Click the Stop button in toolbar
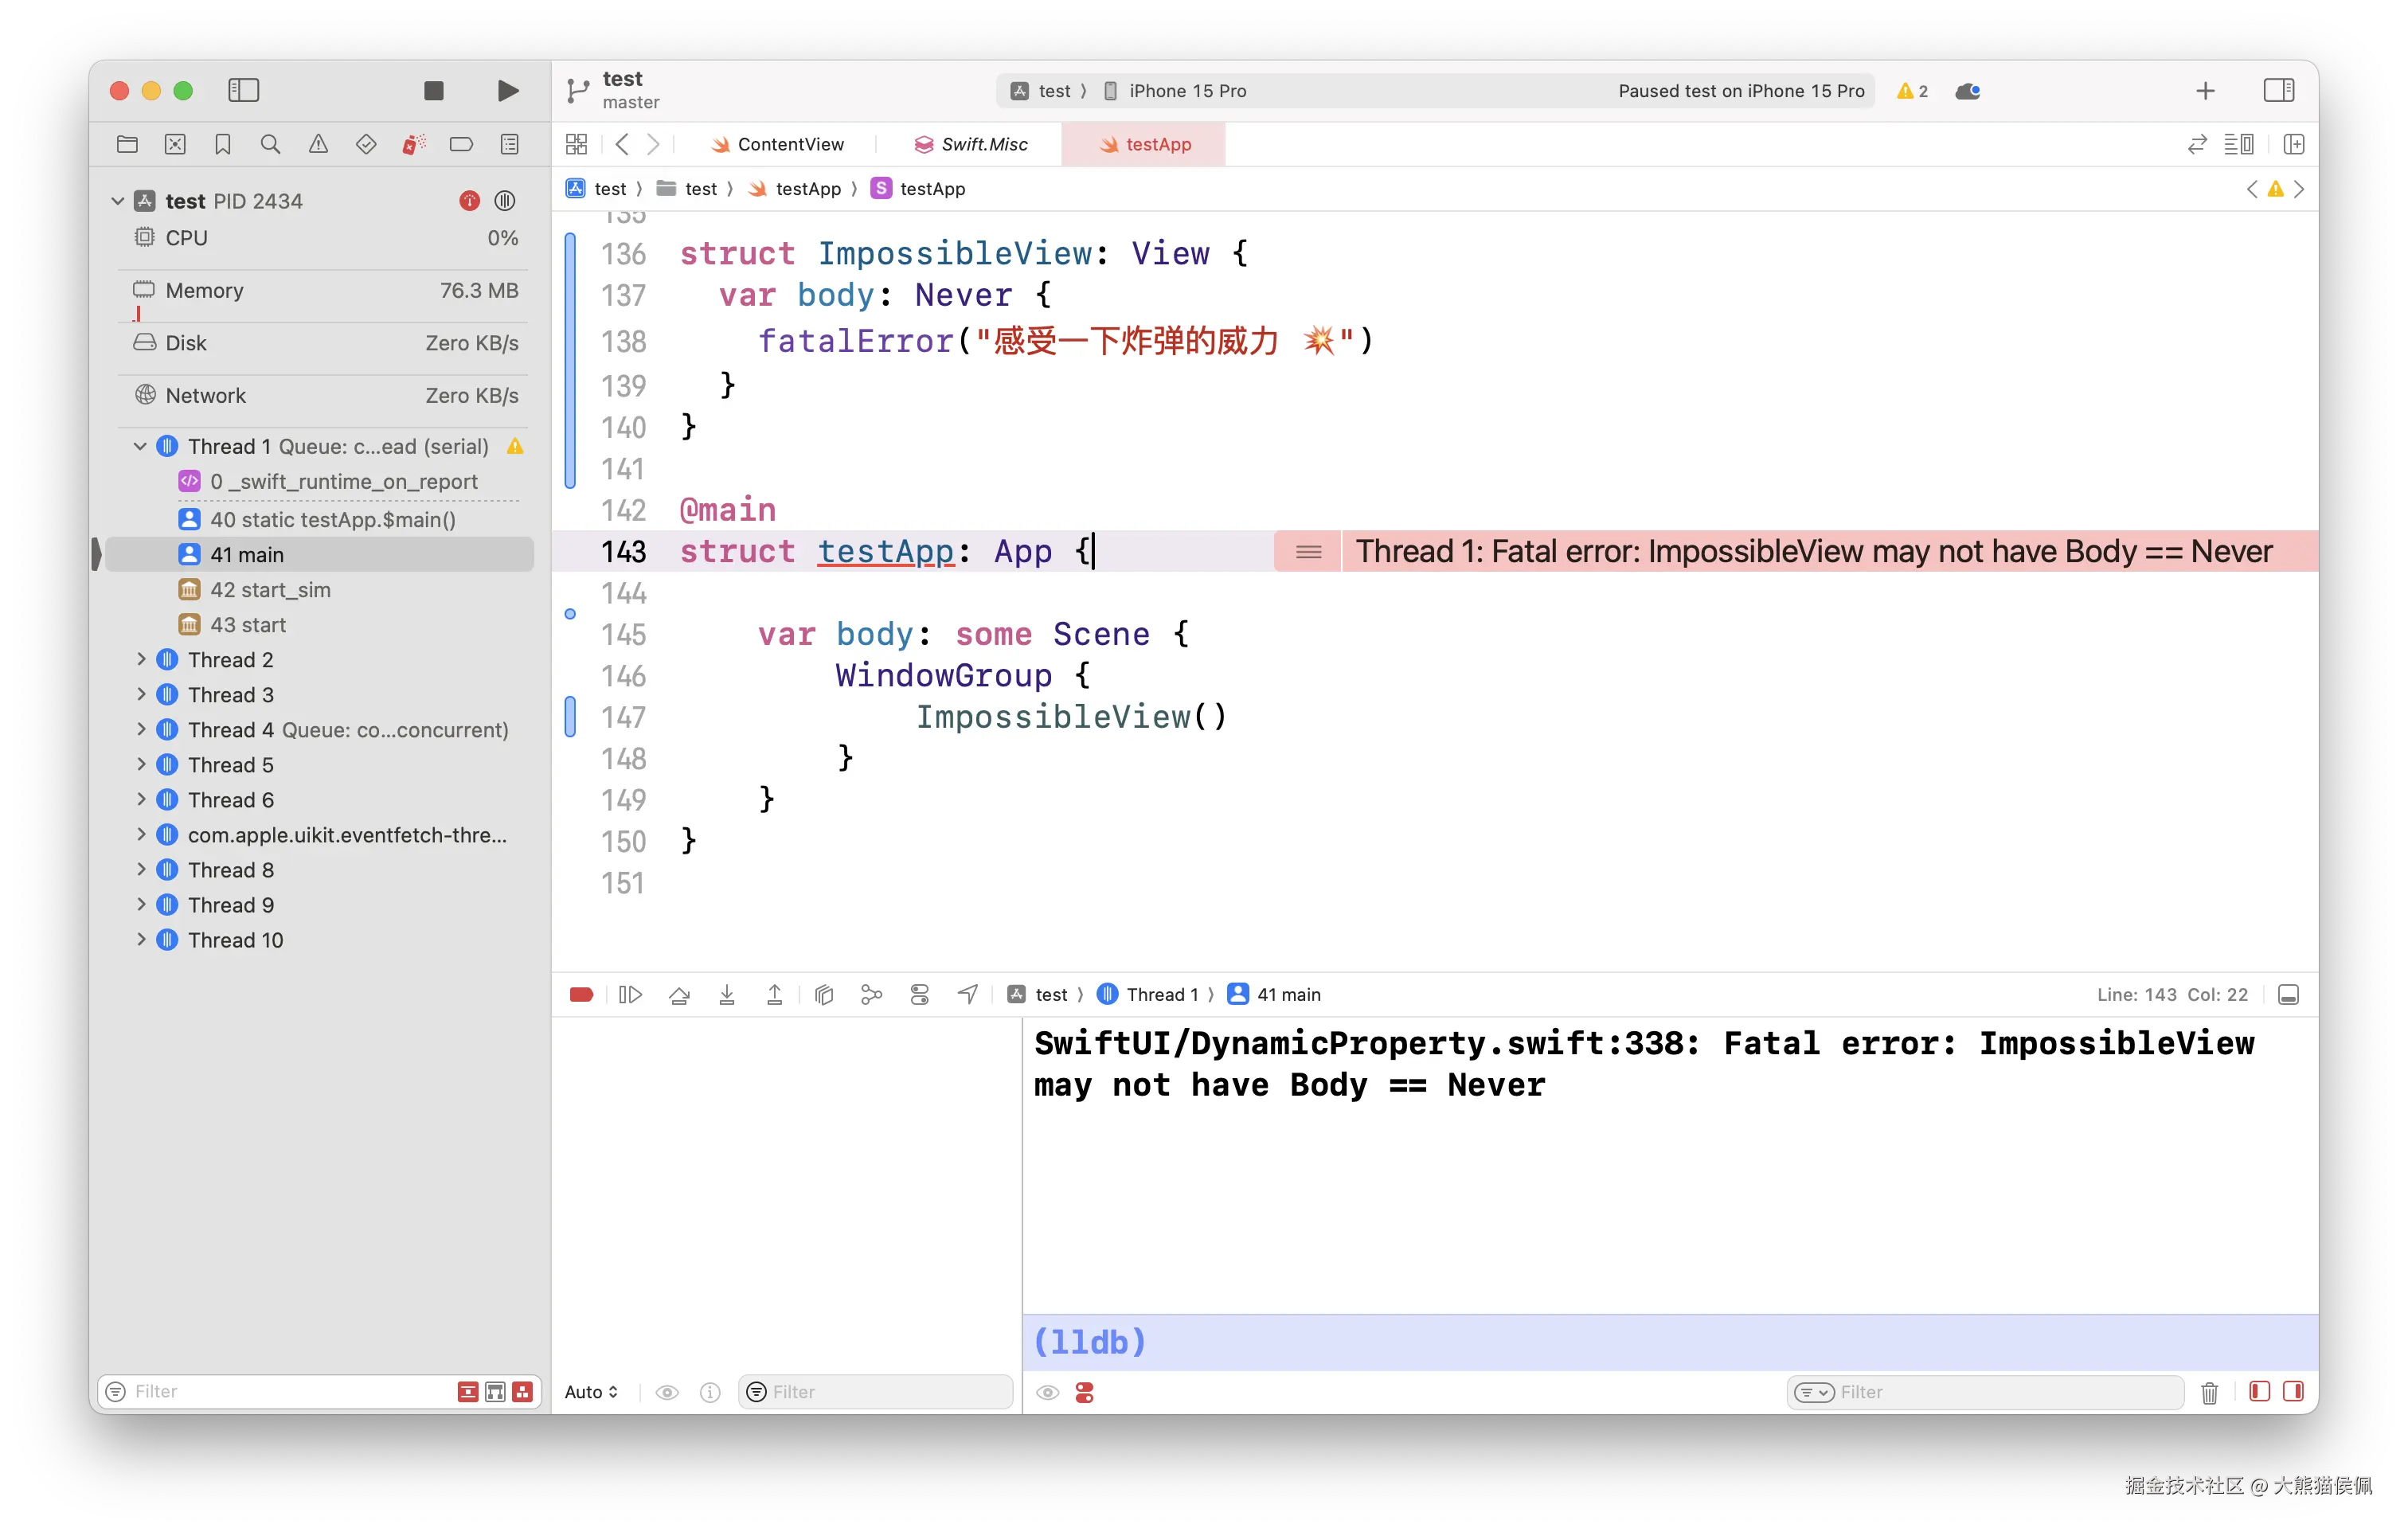2408x1532 pixels. pyautogui.click(x=434, y=91)
